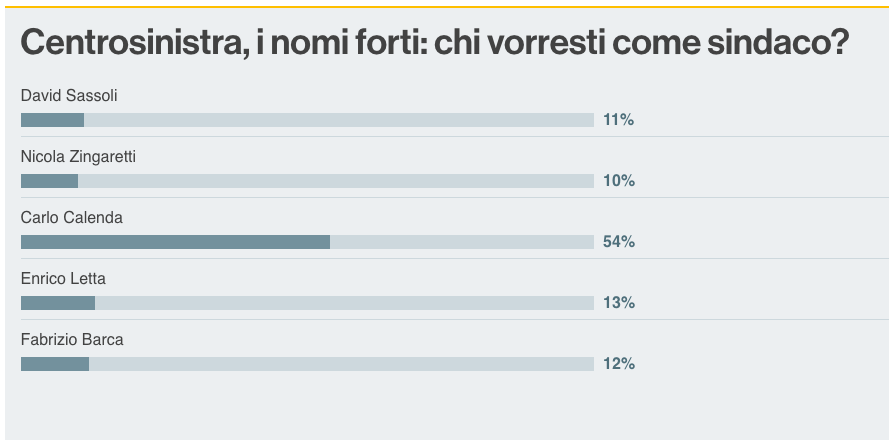Click the filled segment of Letta's bar

point(58,303)
